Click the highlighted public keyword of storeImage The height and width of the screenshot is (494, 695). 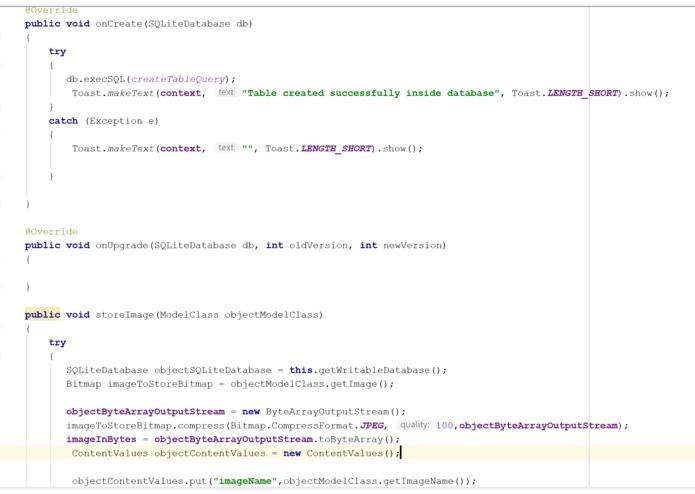point(43,315)
